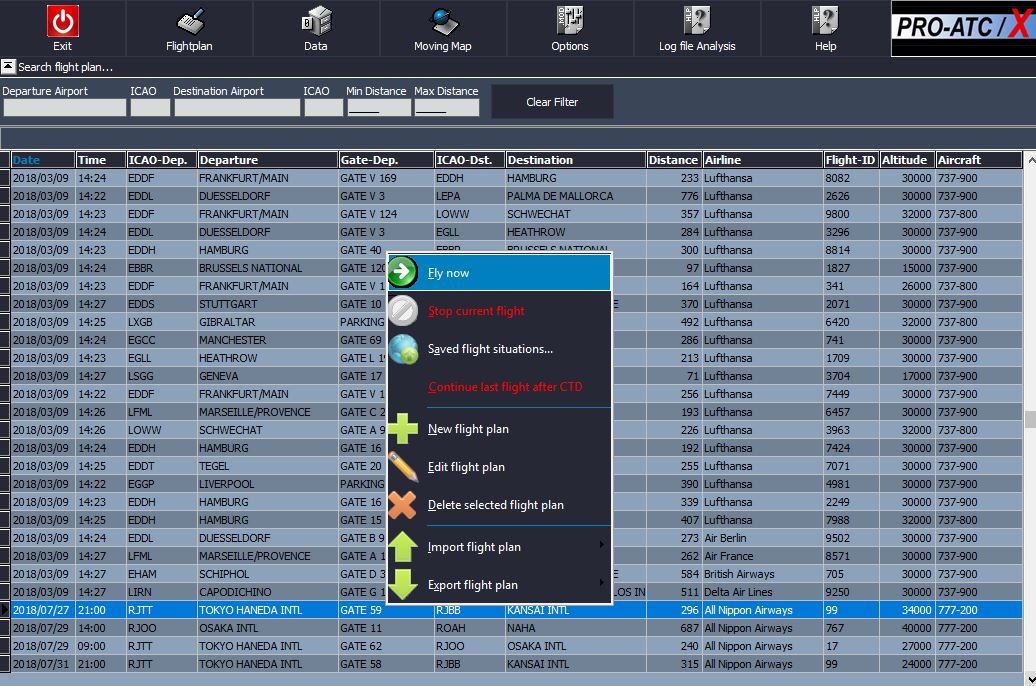Screen dimensions: 1036x686
Task: Click the Departure Airport input field
Action: (65, 108)
